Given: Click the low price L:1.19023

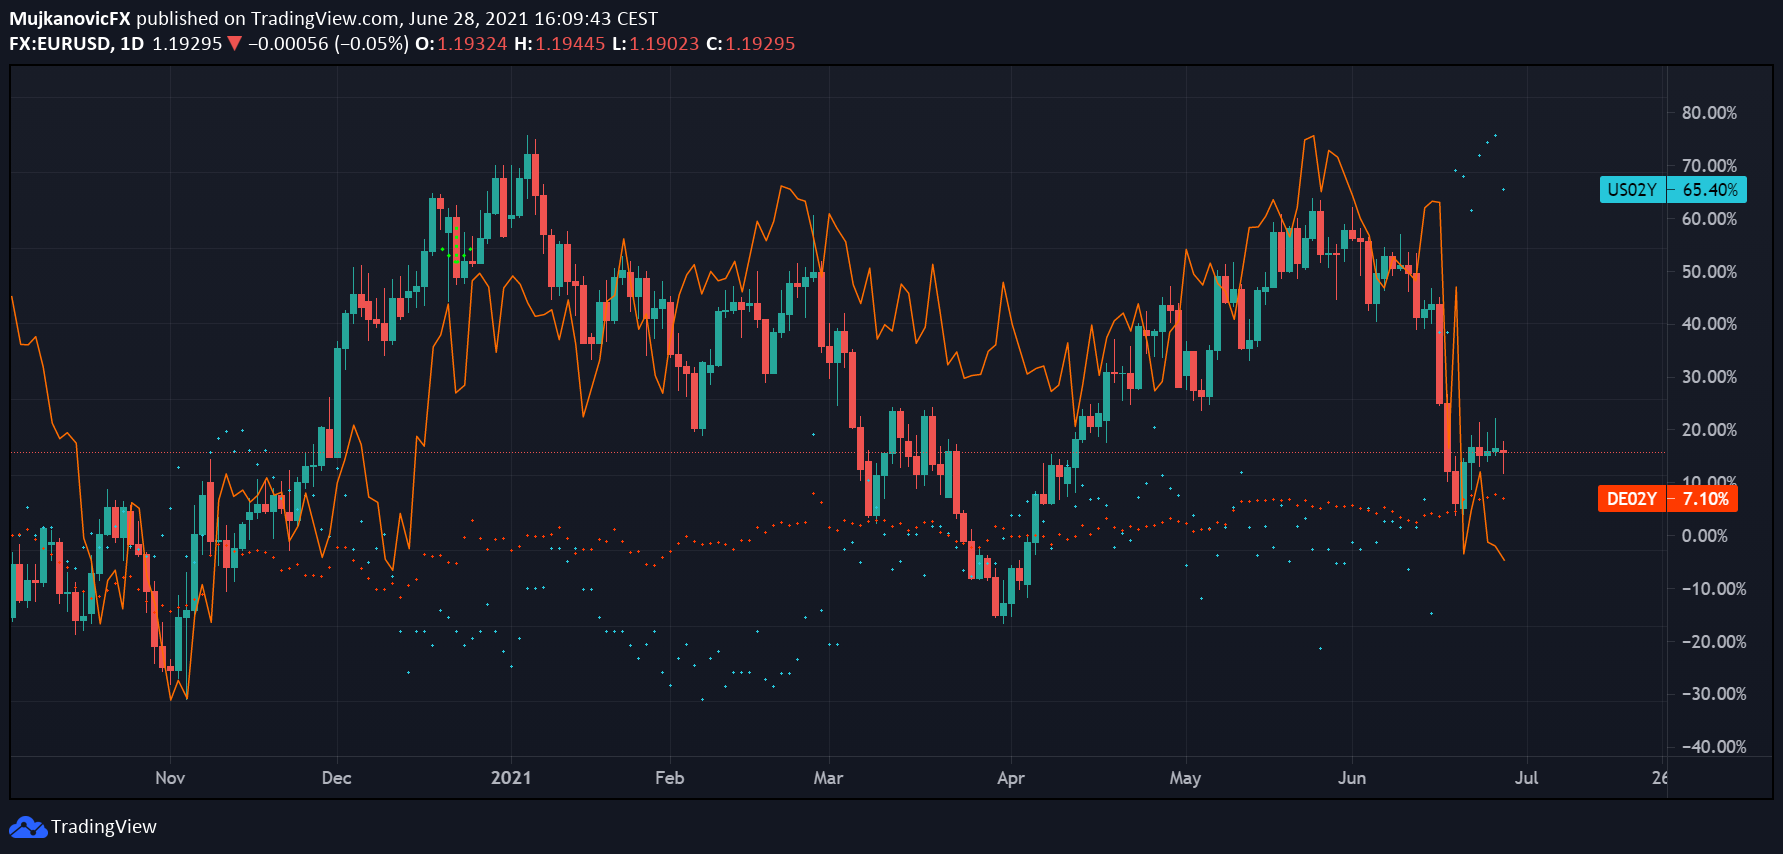Looking at the screenshot, I should (656, 44).
